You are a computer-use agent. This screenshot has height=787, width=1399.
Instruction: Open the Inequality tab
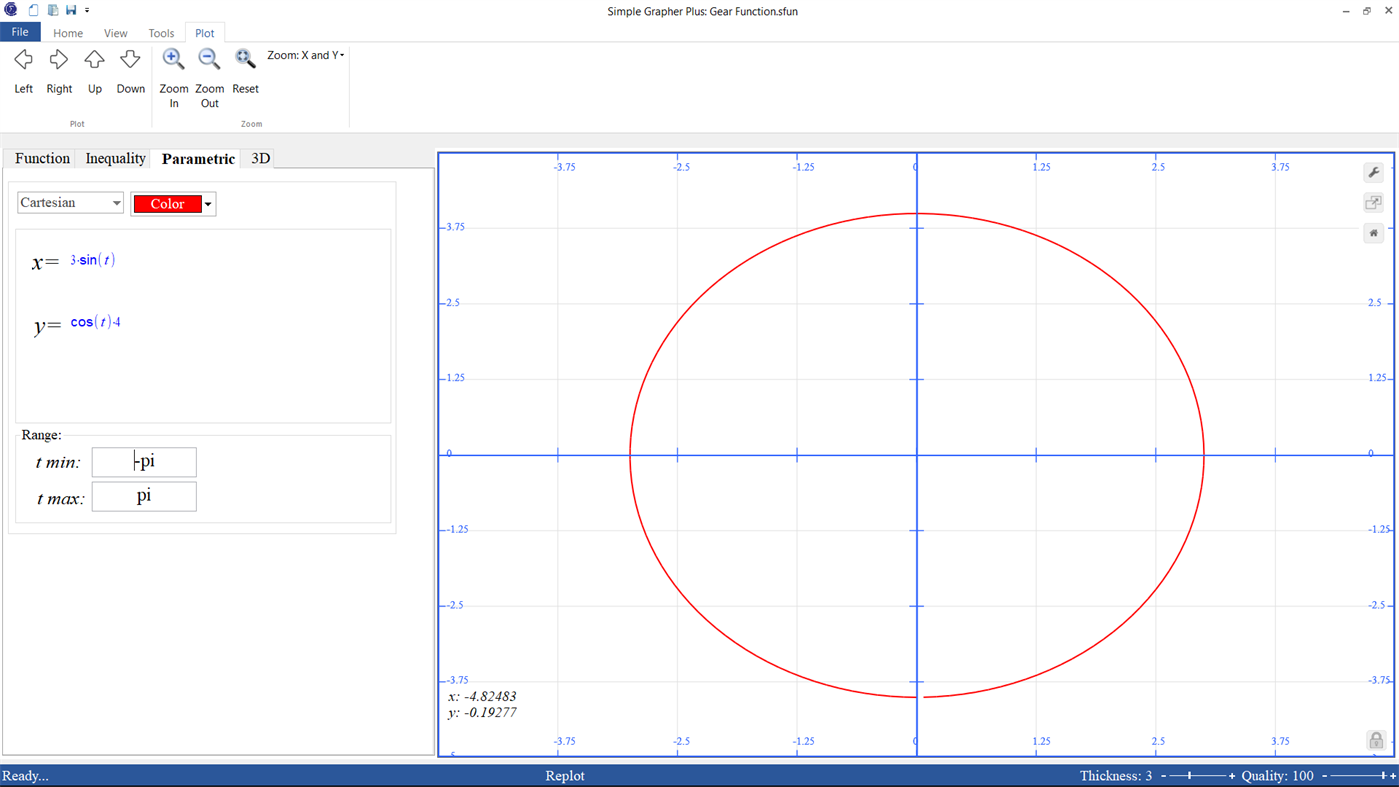click(115, 158)
